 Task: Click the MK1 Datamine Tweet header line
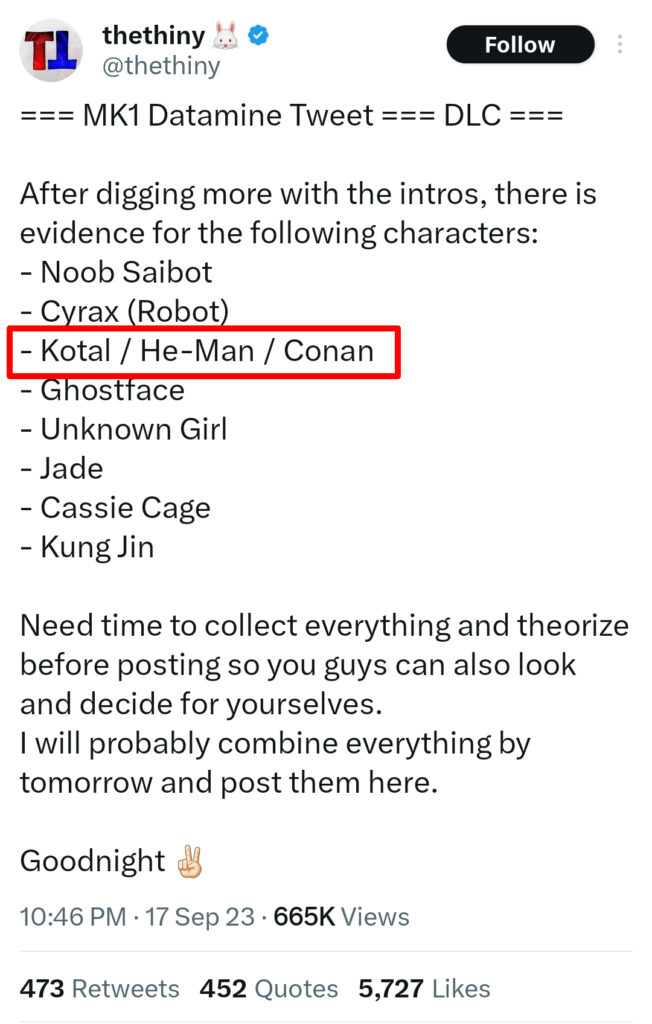291,115
